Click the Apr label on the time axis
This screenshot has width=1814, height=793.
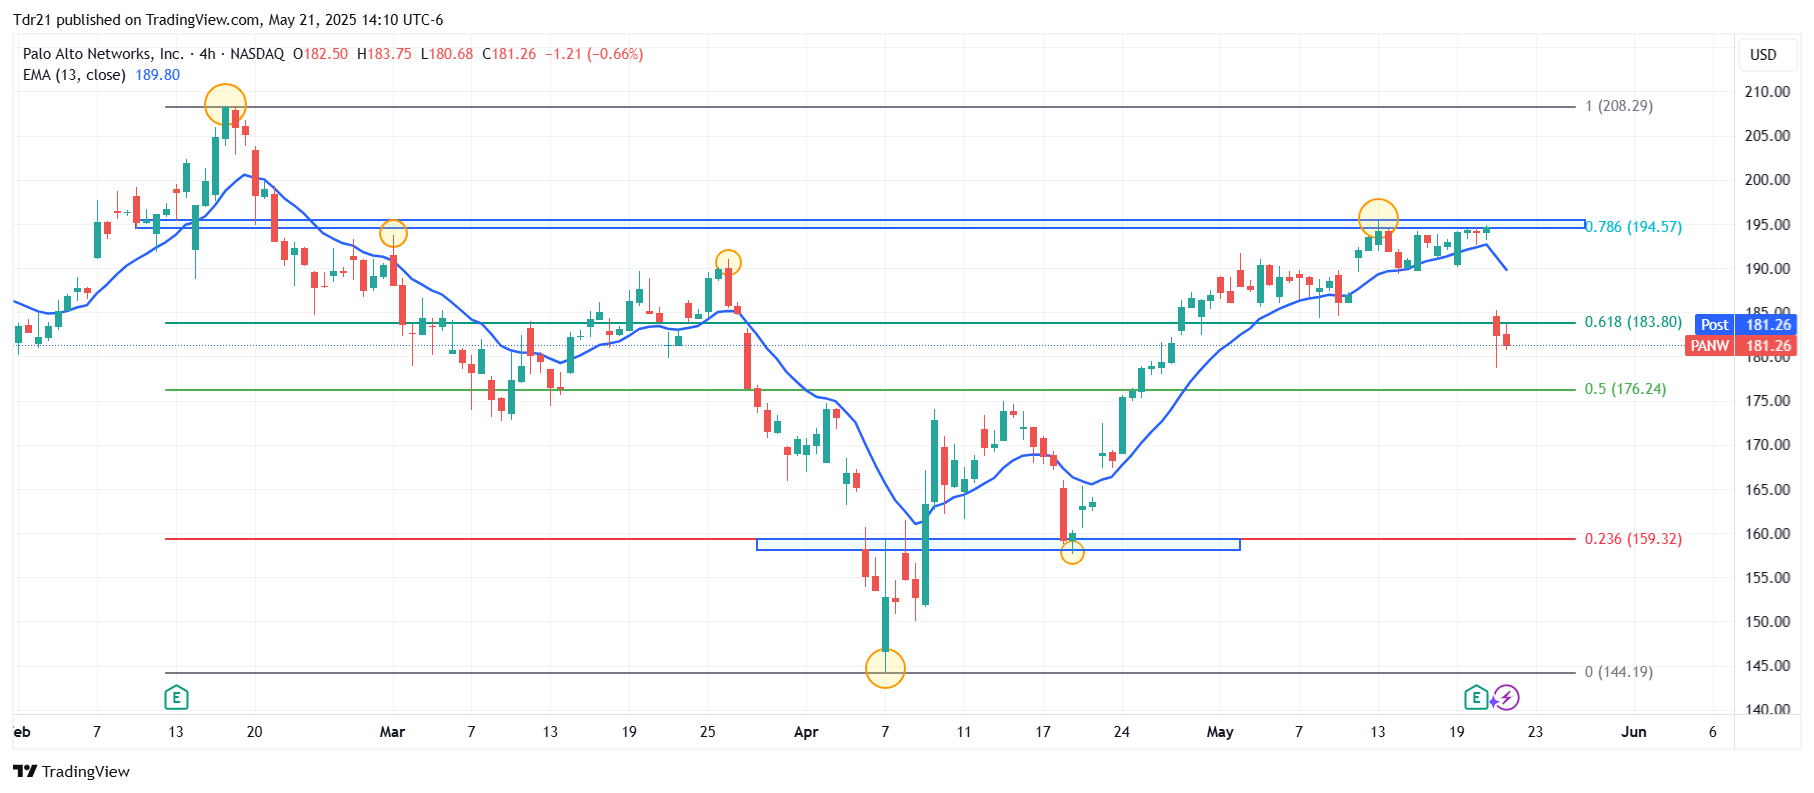pyautogui.click(x=806, y=732)
